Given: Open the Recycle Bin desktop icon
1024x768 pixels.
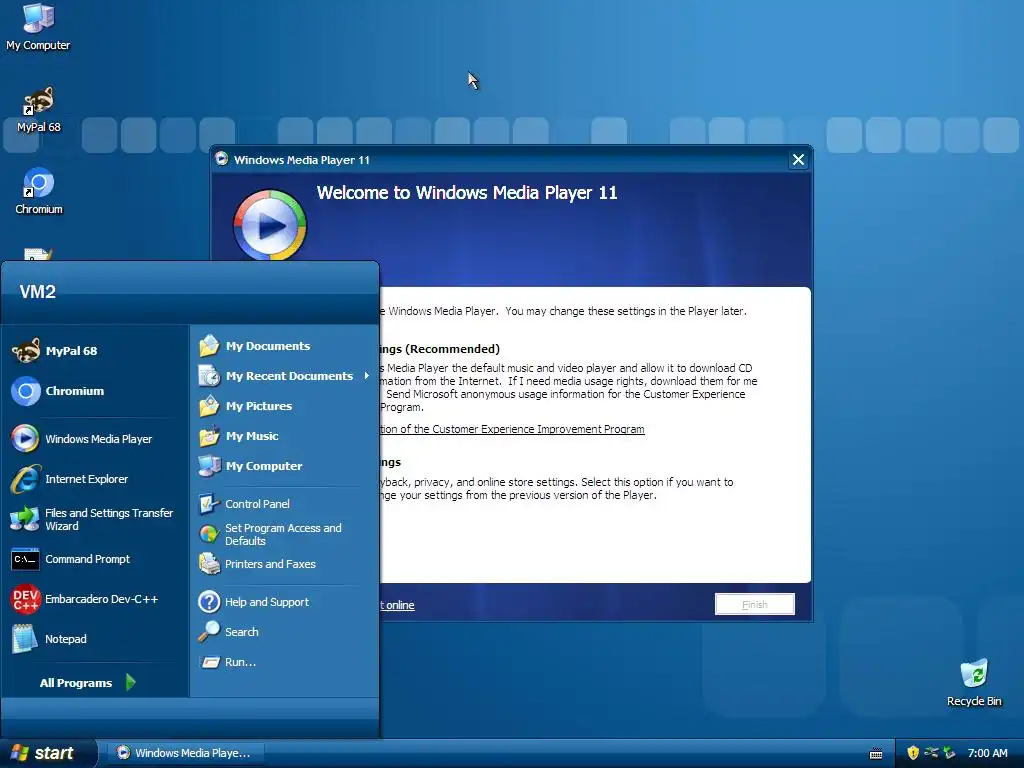Looking at the screenshot, I should 974,682.
